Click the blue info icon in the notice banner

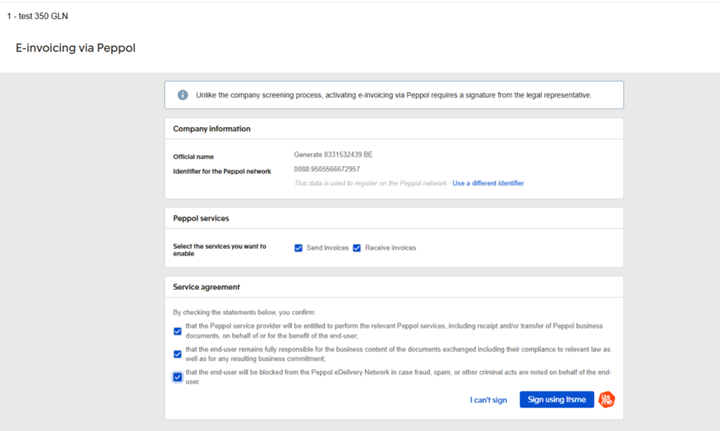point(183,95)
